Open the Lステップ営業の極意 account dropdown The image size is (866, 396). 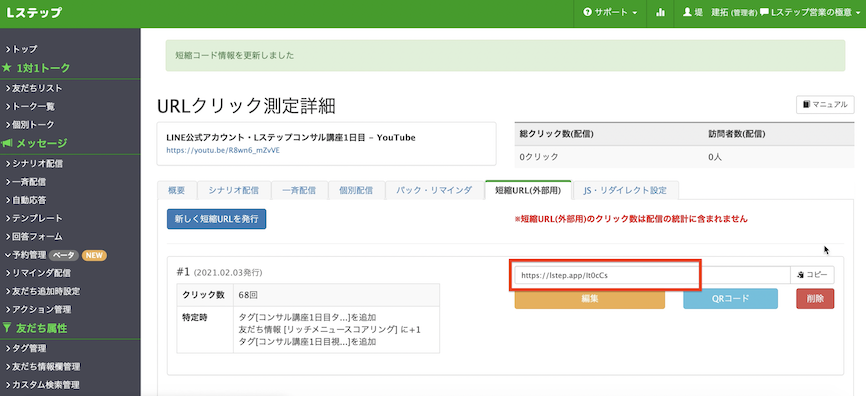(x=810, y=12)
